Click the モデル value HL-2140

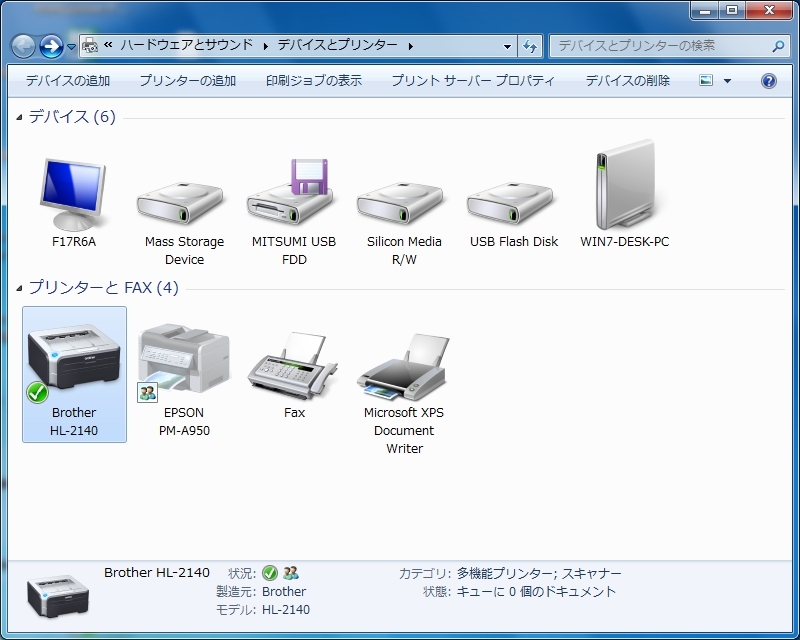286,609
